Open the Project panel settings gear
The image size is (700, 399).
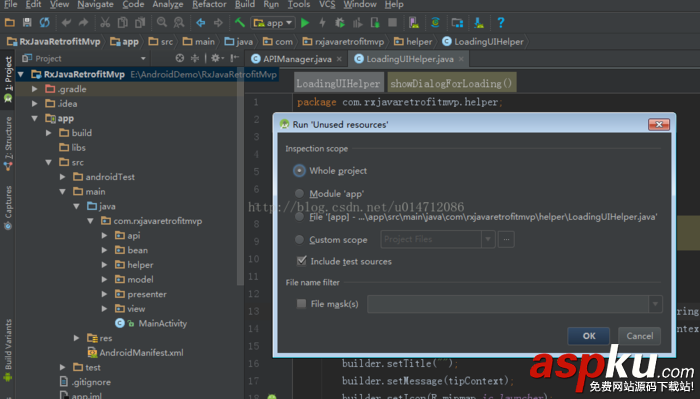216,58
